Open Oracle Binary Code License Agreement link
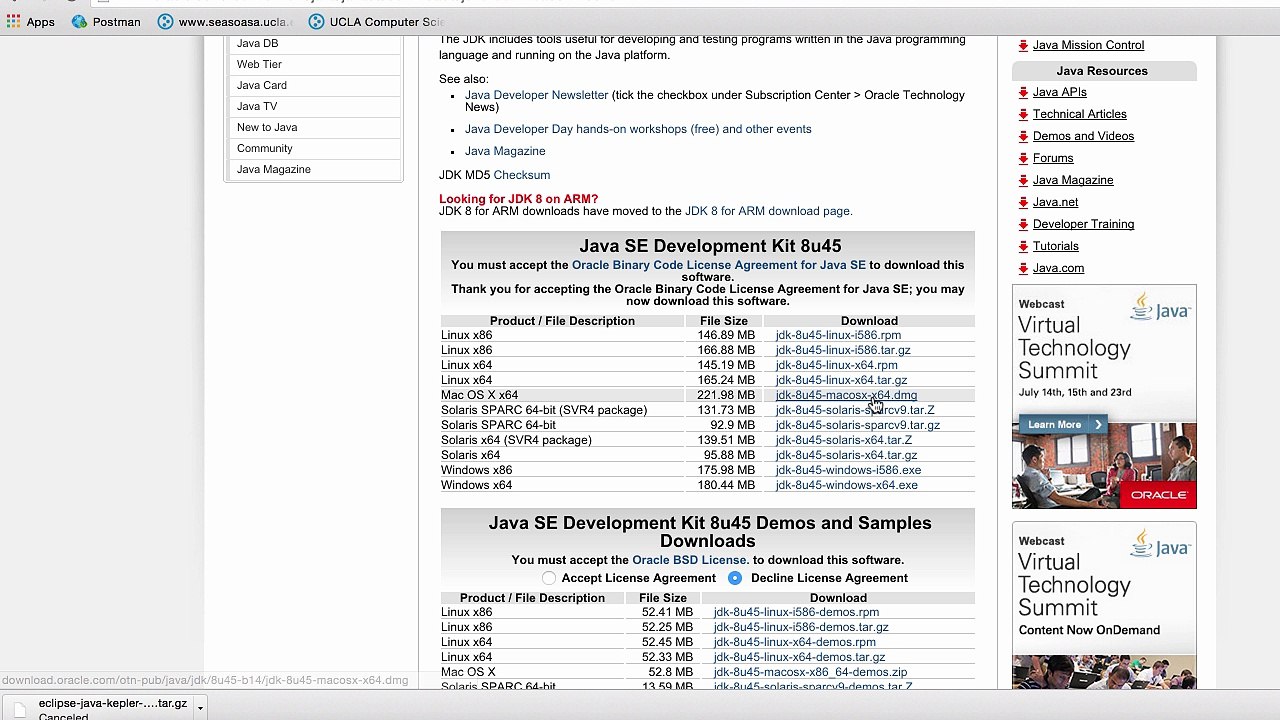1280x720 pixels. click(x=719, y=265)
